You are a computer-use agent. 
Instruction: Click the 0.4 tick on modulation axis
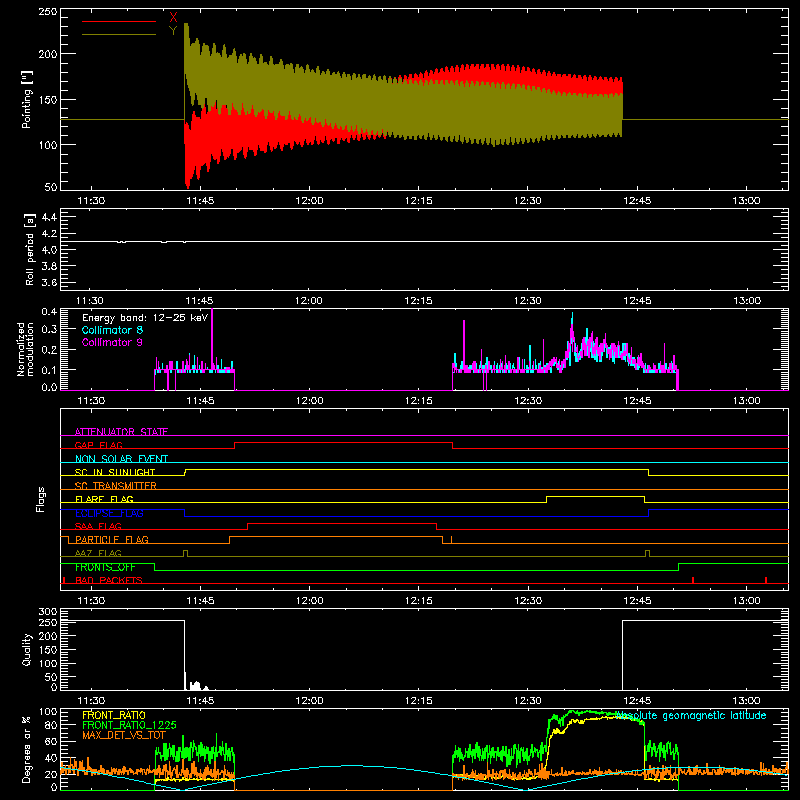coord(49,311)
